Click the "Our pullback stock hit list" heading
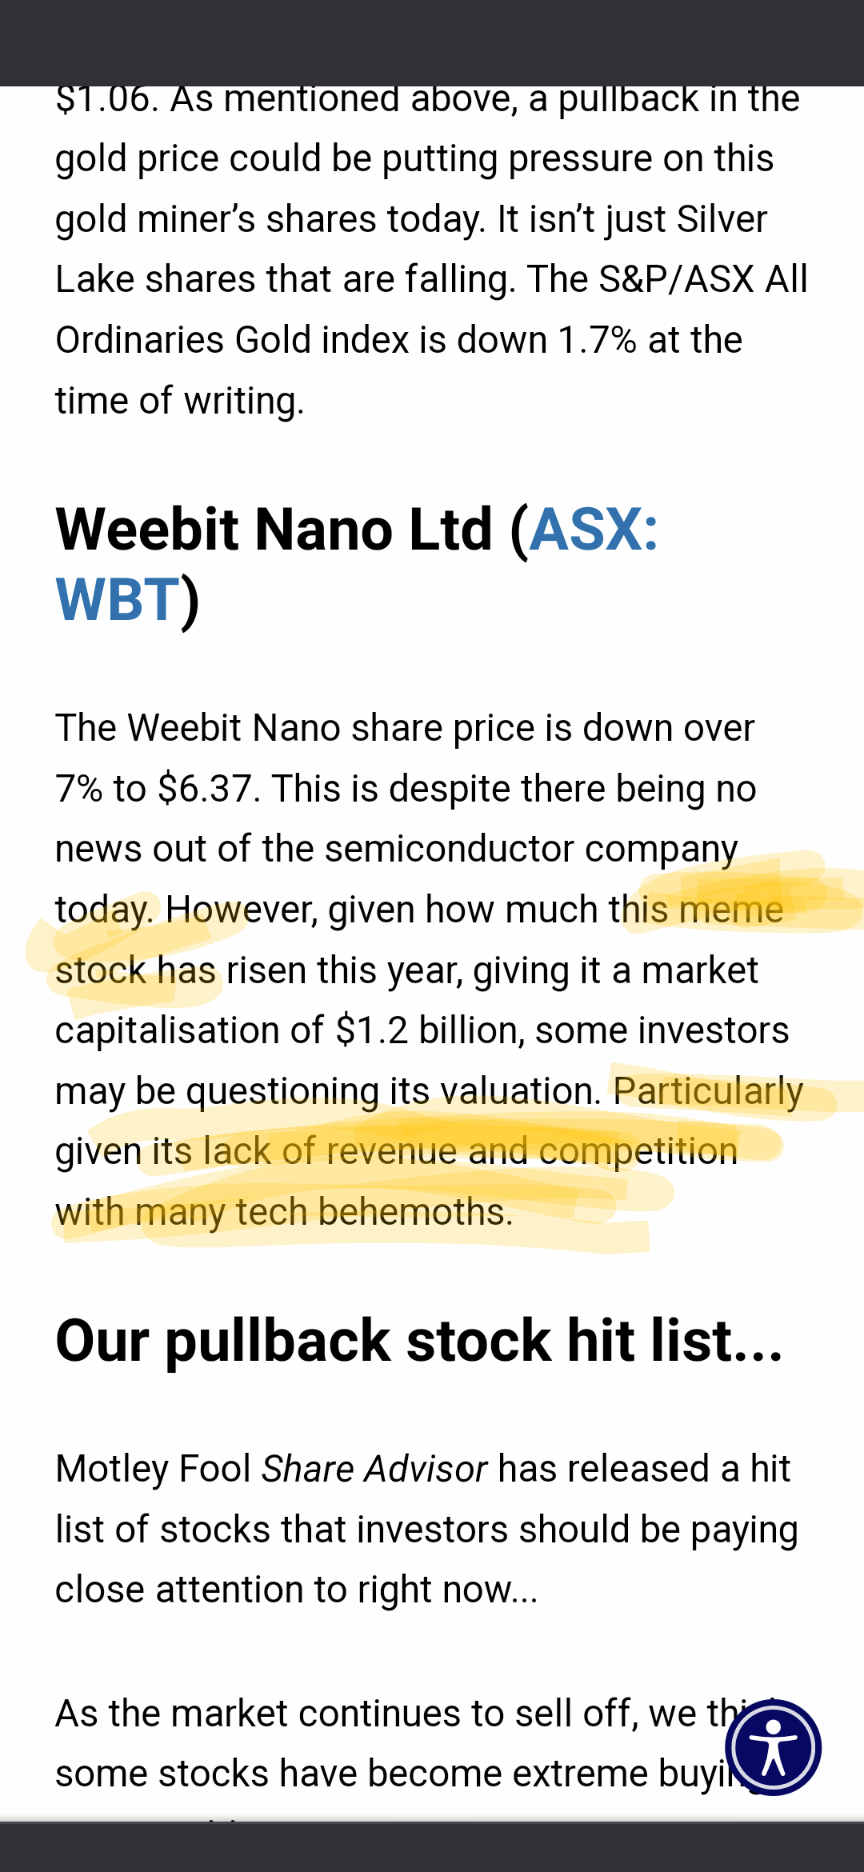 tap(419, 1341)
